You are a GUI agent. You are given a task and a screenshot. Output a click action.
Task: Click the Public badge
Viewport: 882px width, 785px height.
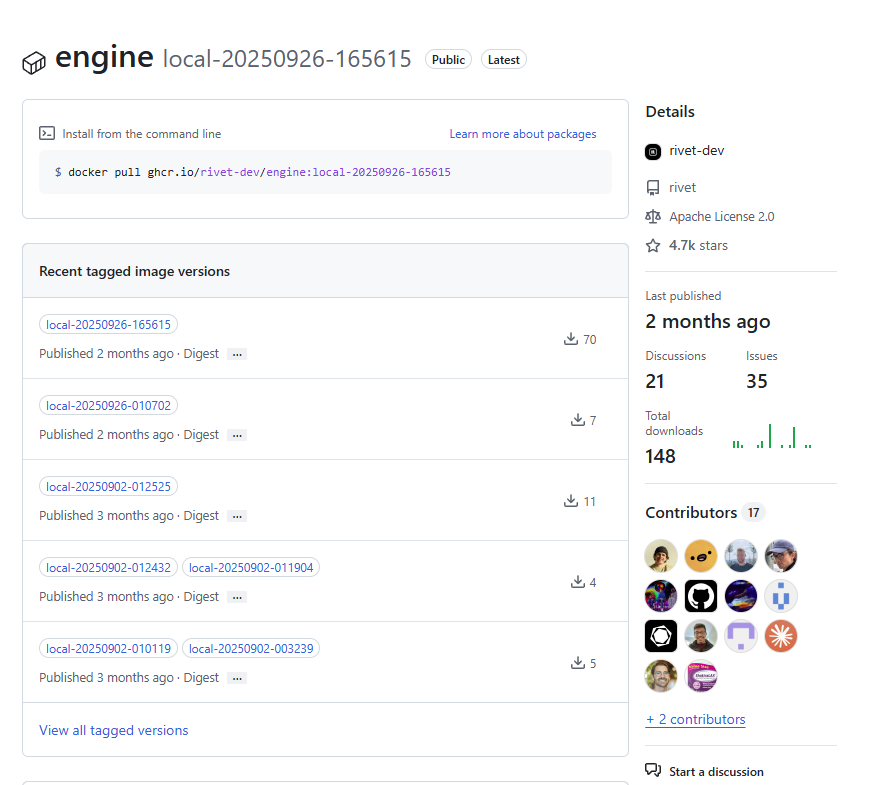tap(448, 60)
